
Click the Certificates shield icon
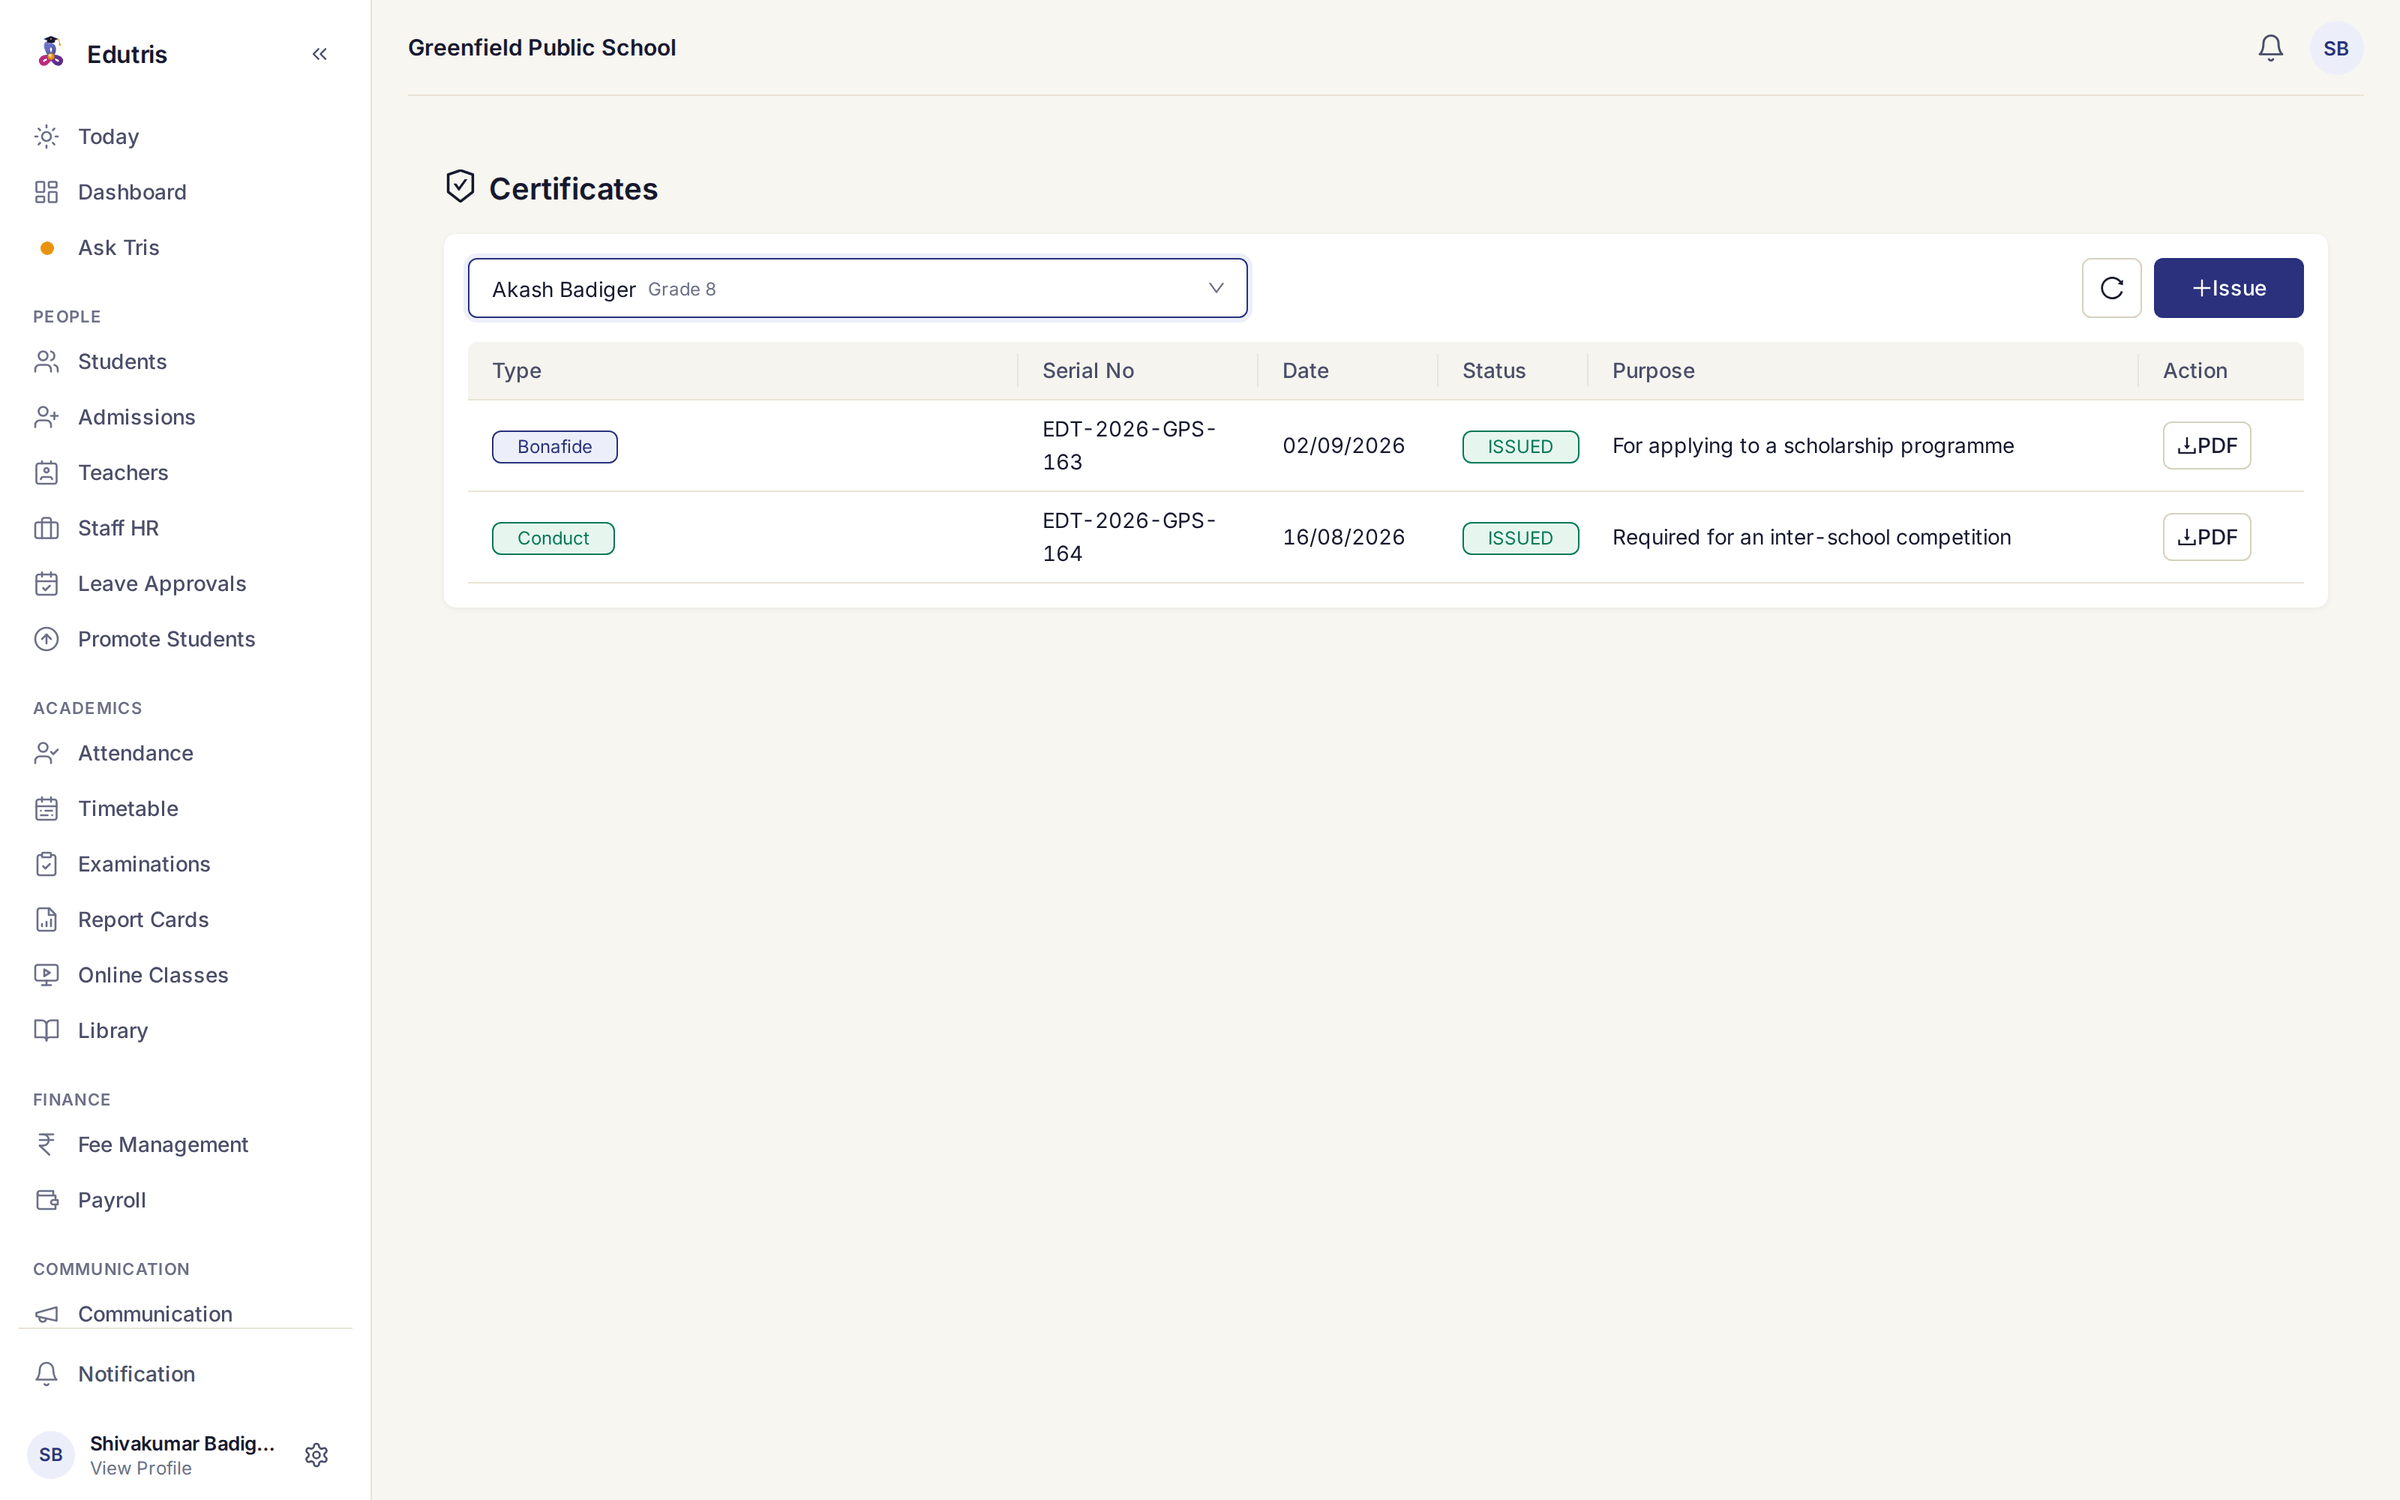460,186
